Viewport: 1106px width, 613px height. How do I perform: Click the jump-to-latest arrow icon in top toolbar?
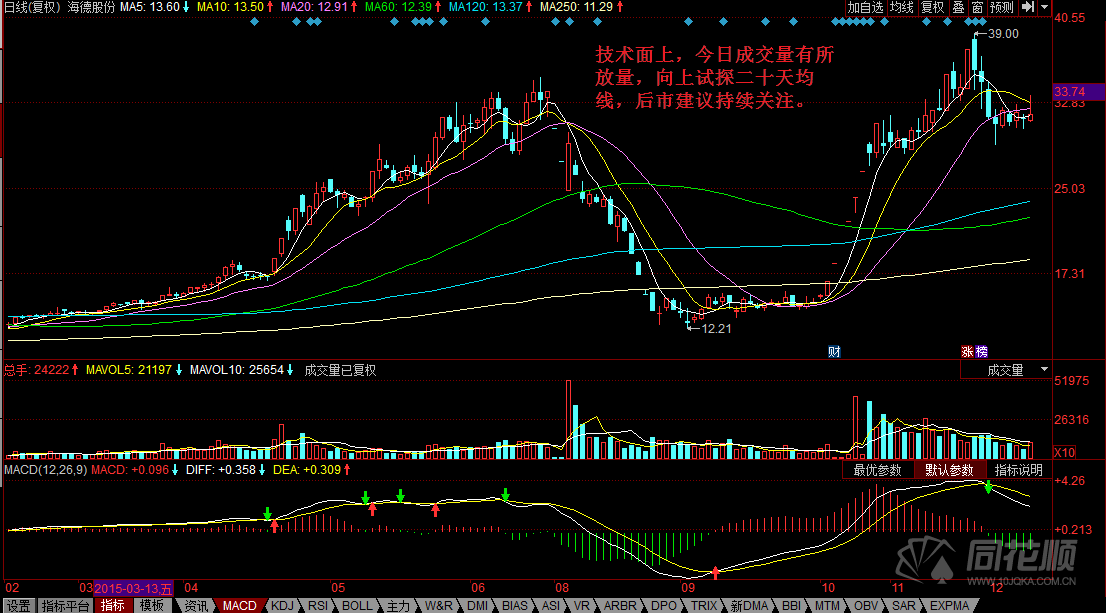[x=1029, y=7]
